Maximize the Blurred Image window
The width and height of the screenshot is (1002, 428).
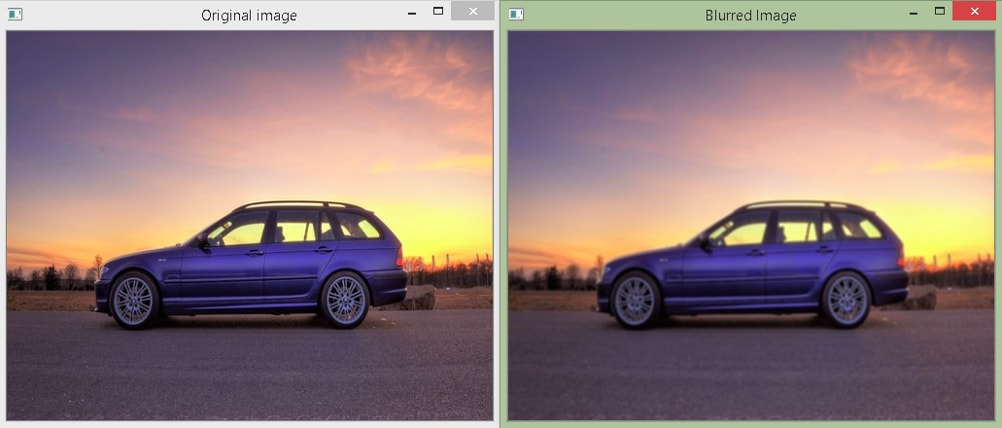[x=939, y=11]
